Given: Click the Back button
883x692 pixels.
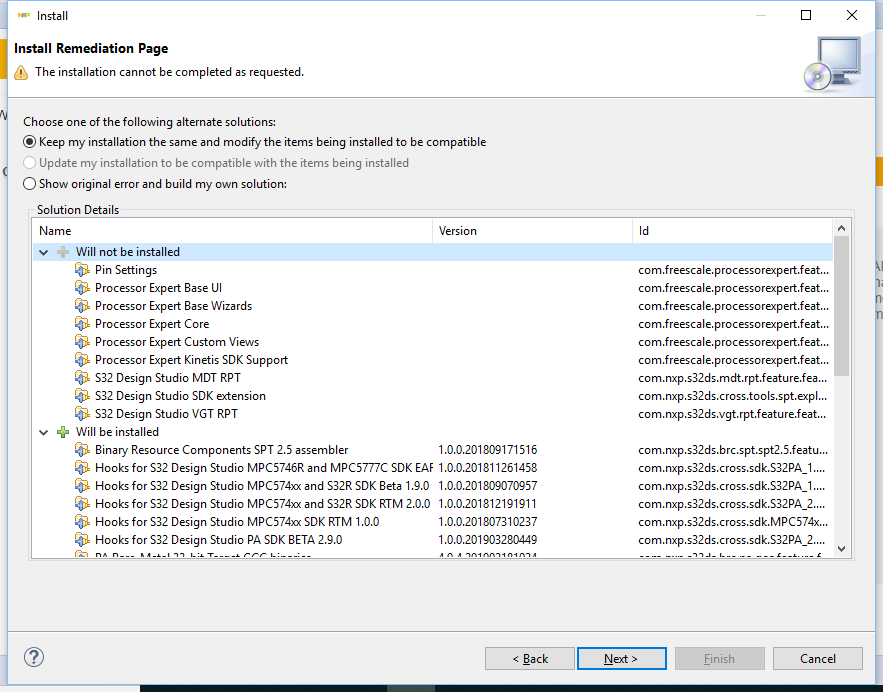Looking at the screenshot, I should pyautogui.click(x=530, y=659).
